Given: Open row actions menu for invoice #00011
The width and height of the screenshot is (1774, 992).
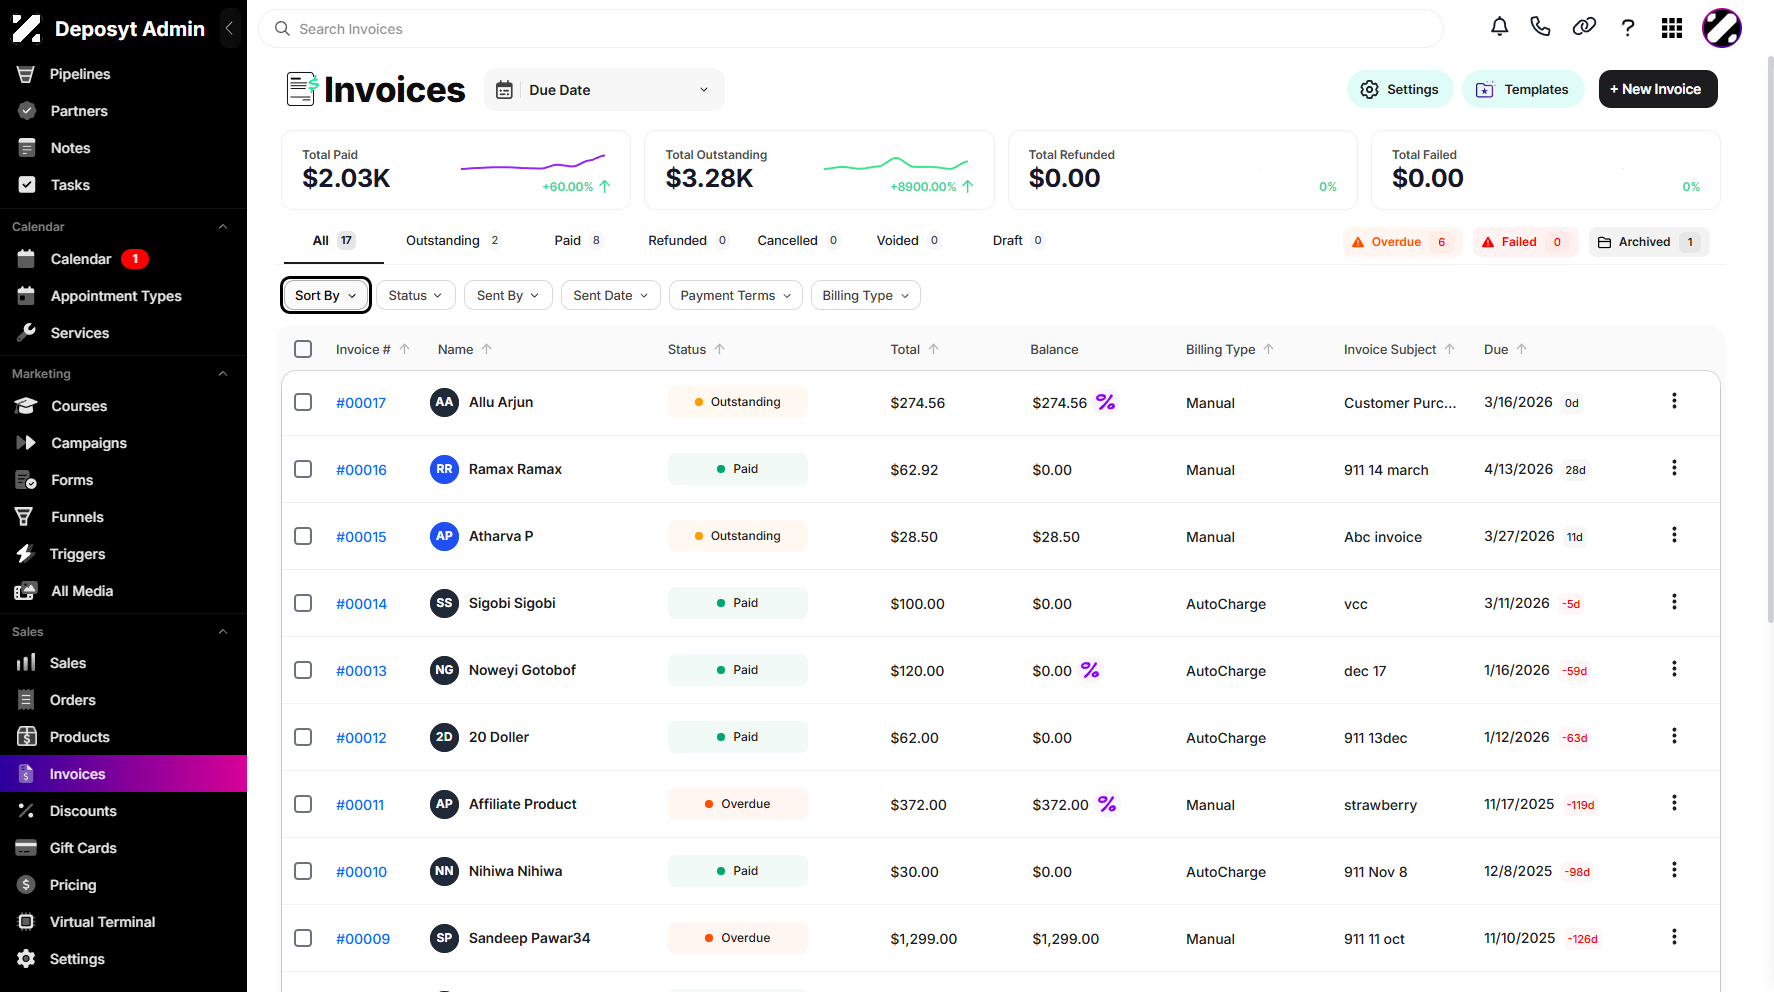Looking at the screenshot, I should [1674, 803].
